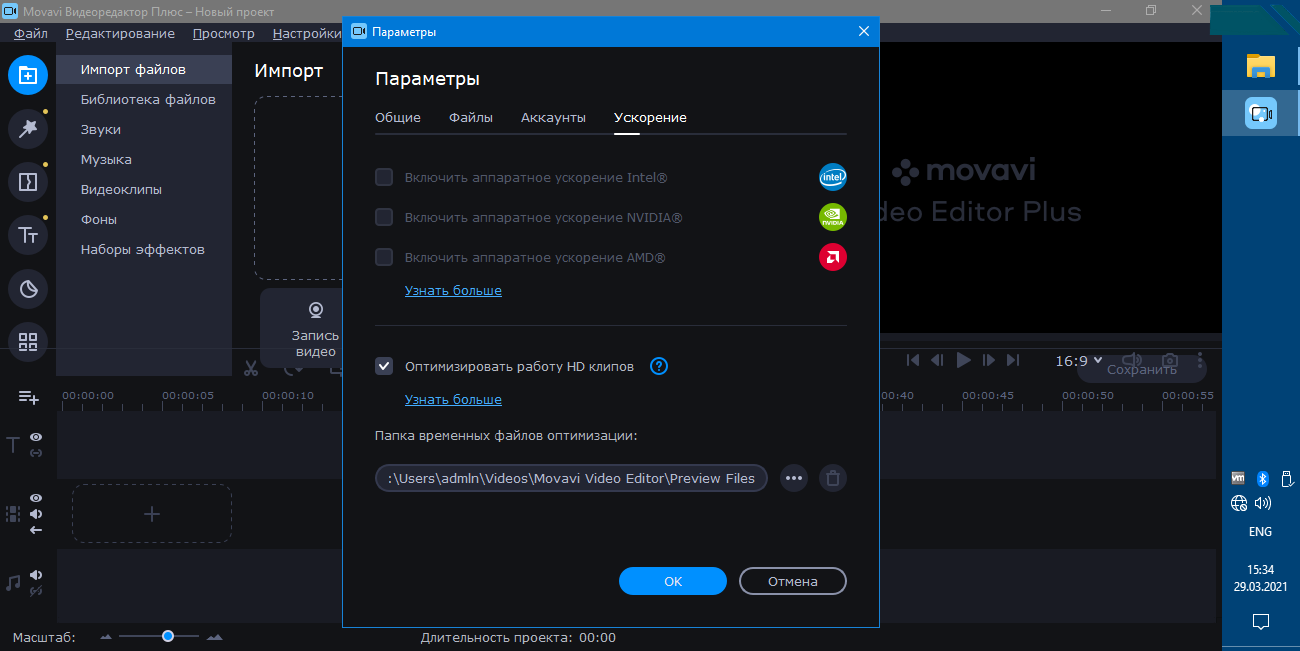Enable NVIDIA hardware acceleration checkbox
Screen dimensions: 1300x651
[384, 217]
